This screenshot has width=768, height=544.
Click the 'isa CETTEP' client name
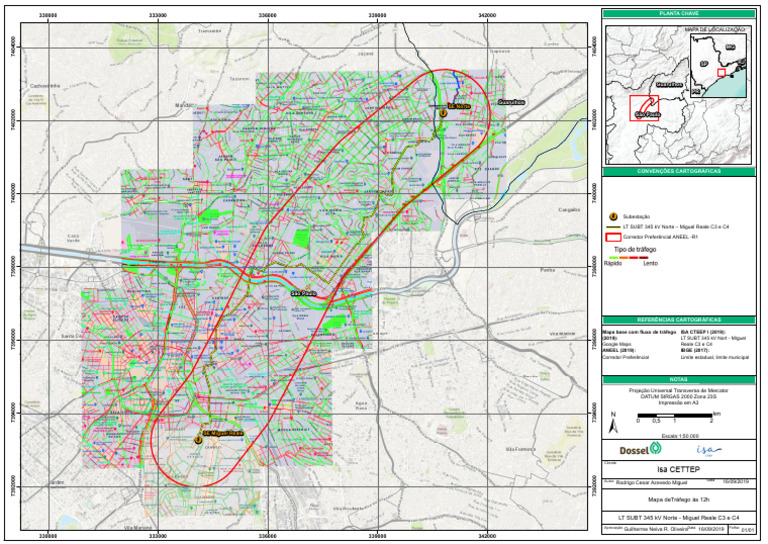click(679, 470)
